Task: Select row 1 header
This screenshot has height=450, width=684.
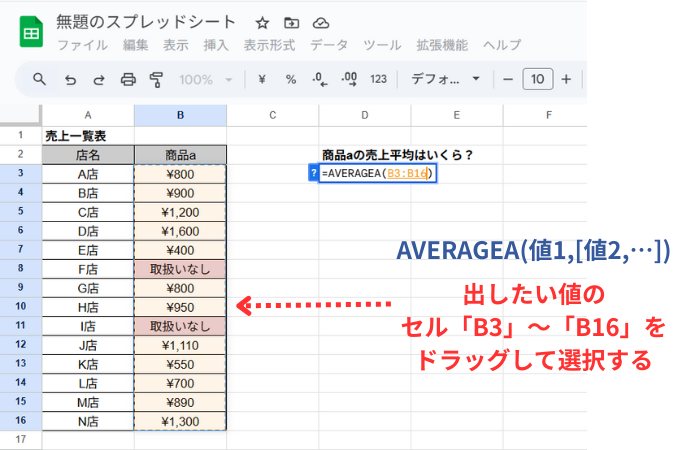Action: [21, 136]
